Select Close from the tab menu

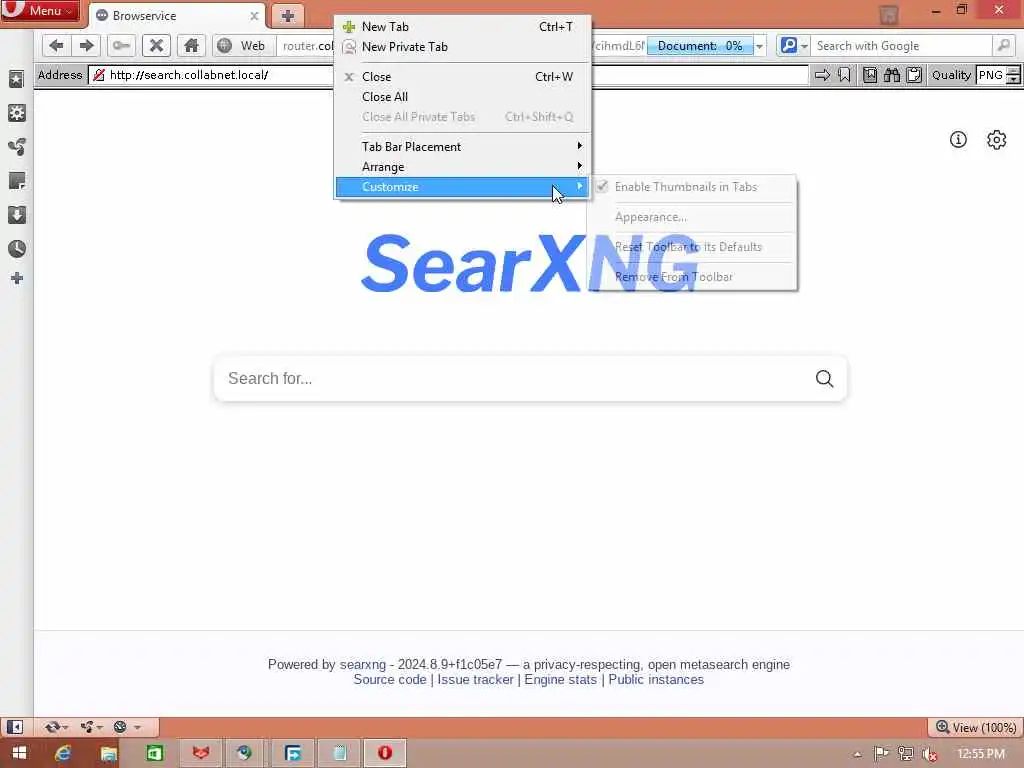462,76
